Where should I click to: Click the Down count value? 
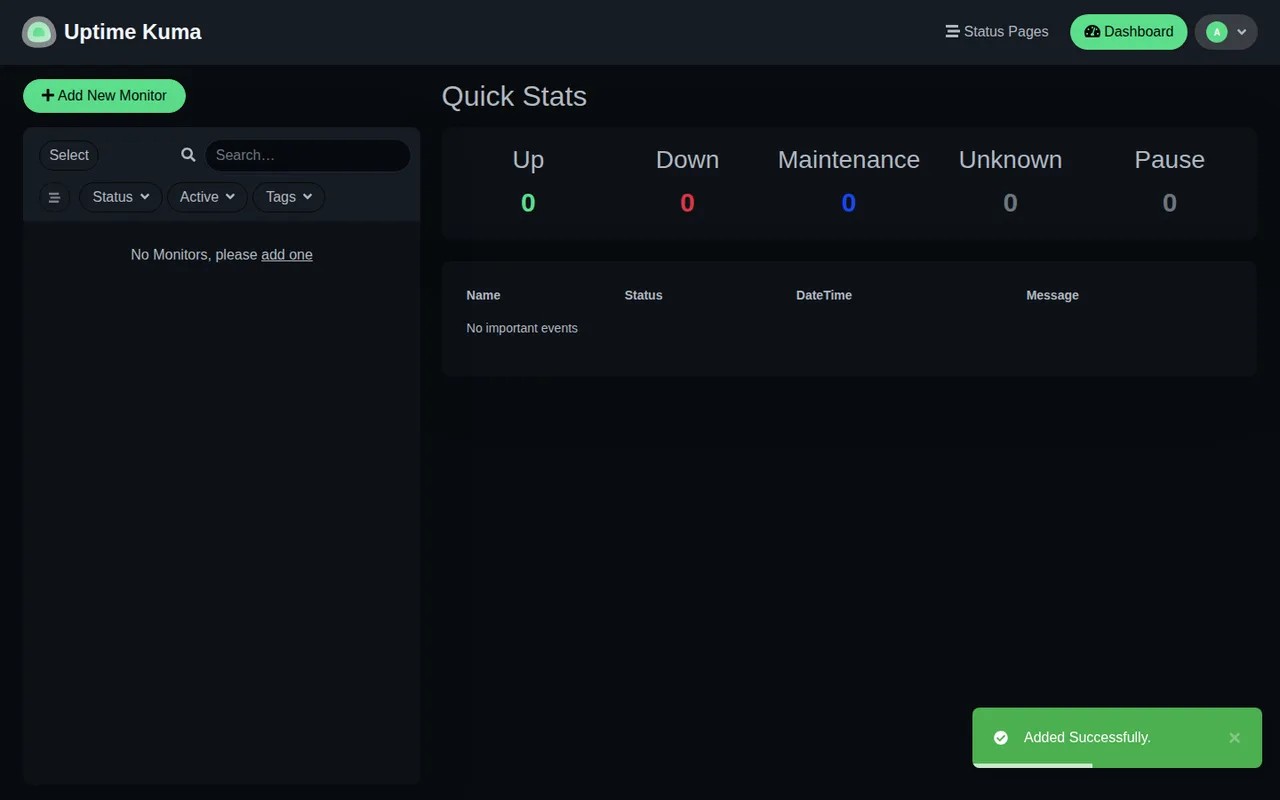[687, 203]
